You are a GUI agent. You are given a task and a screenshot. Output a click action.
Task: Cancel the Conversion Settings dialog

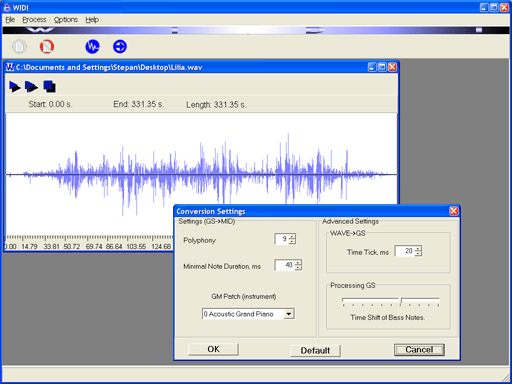coord(419,350)
